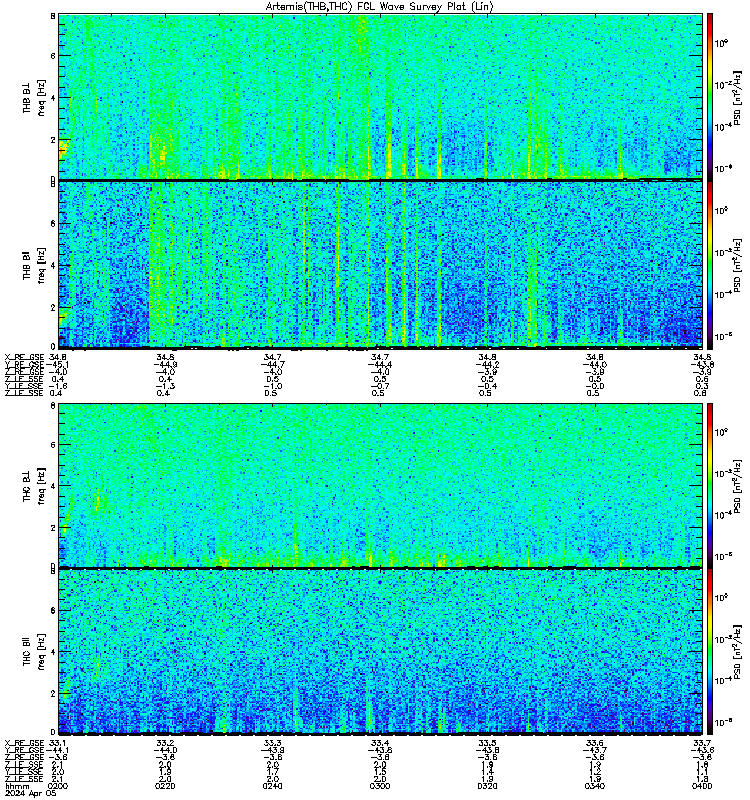Screen dimensions: 750x800
Task: Click the THC position value '33.3'
Action: [x=272, y=743]
